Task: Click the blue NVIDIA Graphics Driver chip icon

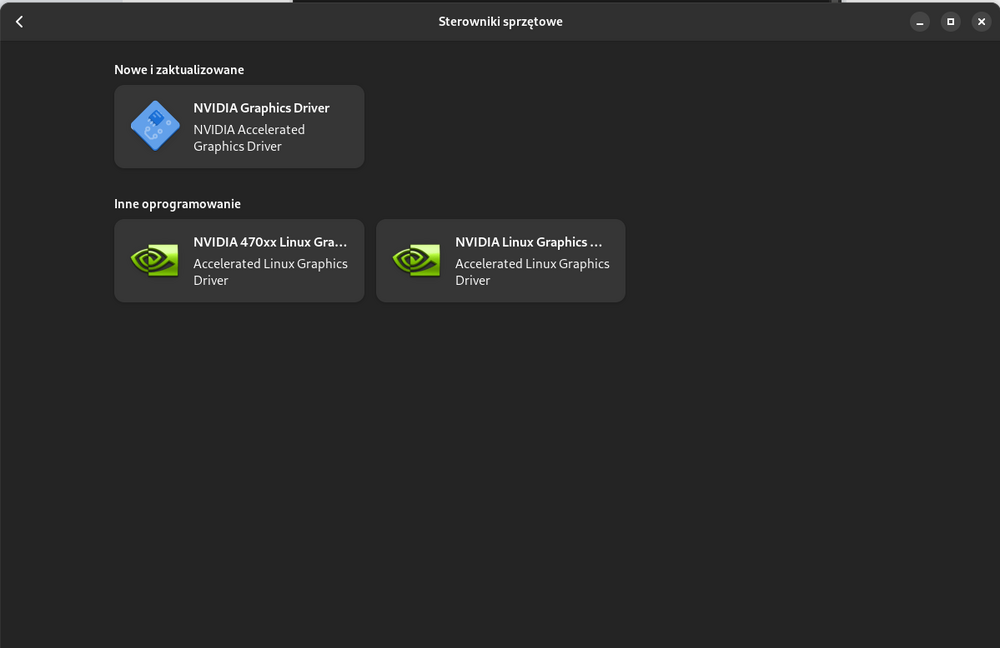Action: (155, 126)
